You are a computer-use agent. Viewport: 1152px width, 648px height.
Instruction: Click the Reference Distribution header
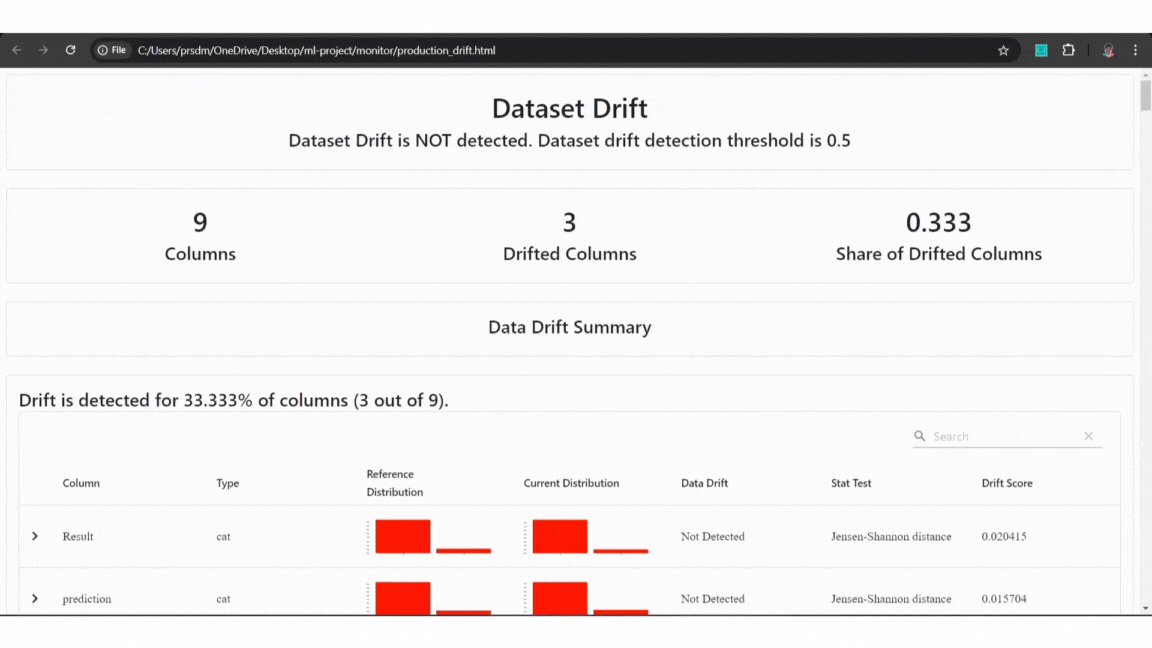point(395,483)
